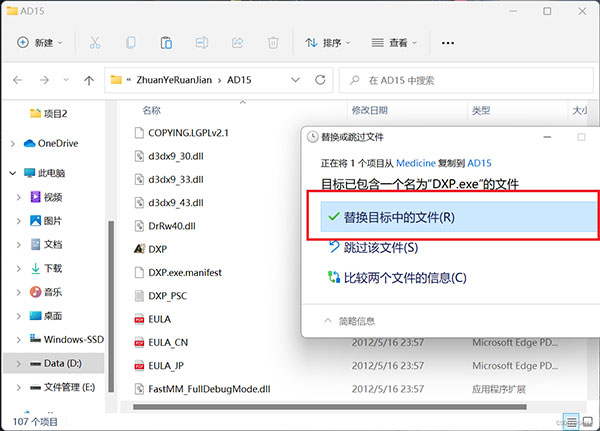This screenshot has width=600, height=431.
Task: Click the horizontal scrollbar of file list
Action: (x=329, y=407)
